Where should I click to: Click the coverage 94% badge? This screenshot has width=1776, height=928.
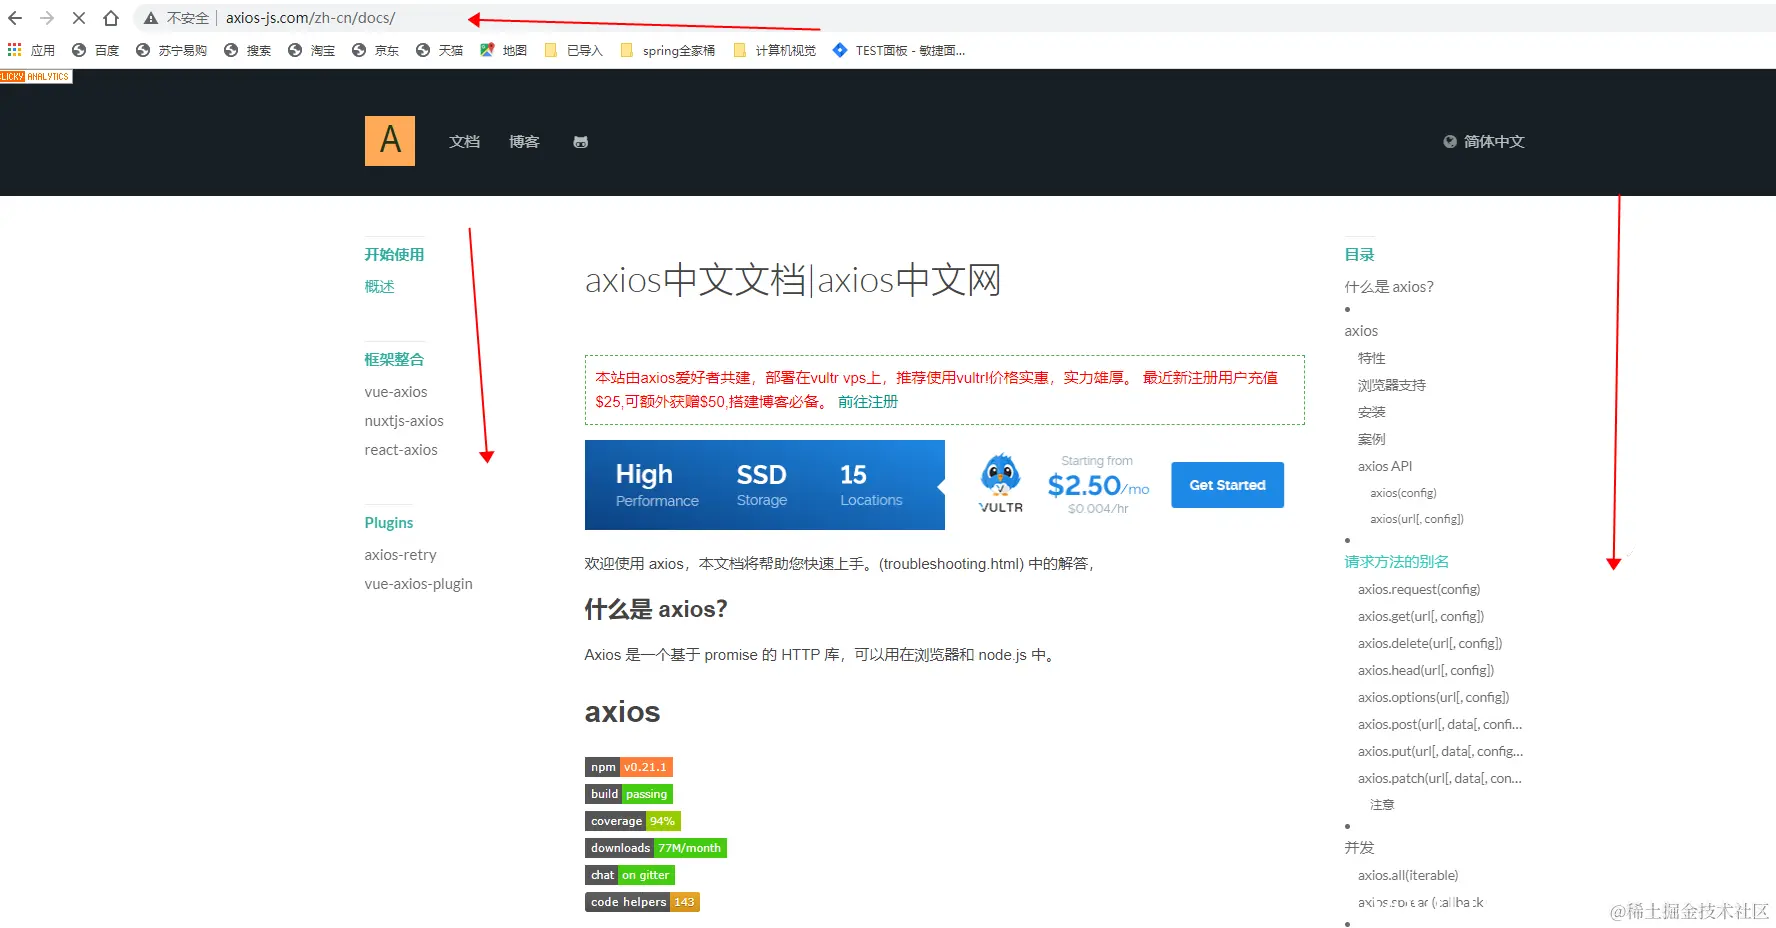coord(633,821)
